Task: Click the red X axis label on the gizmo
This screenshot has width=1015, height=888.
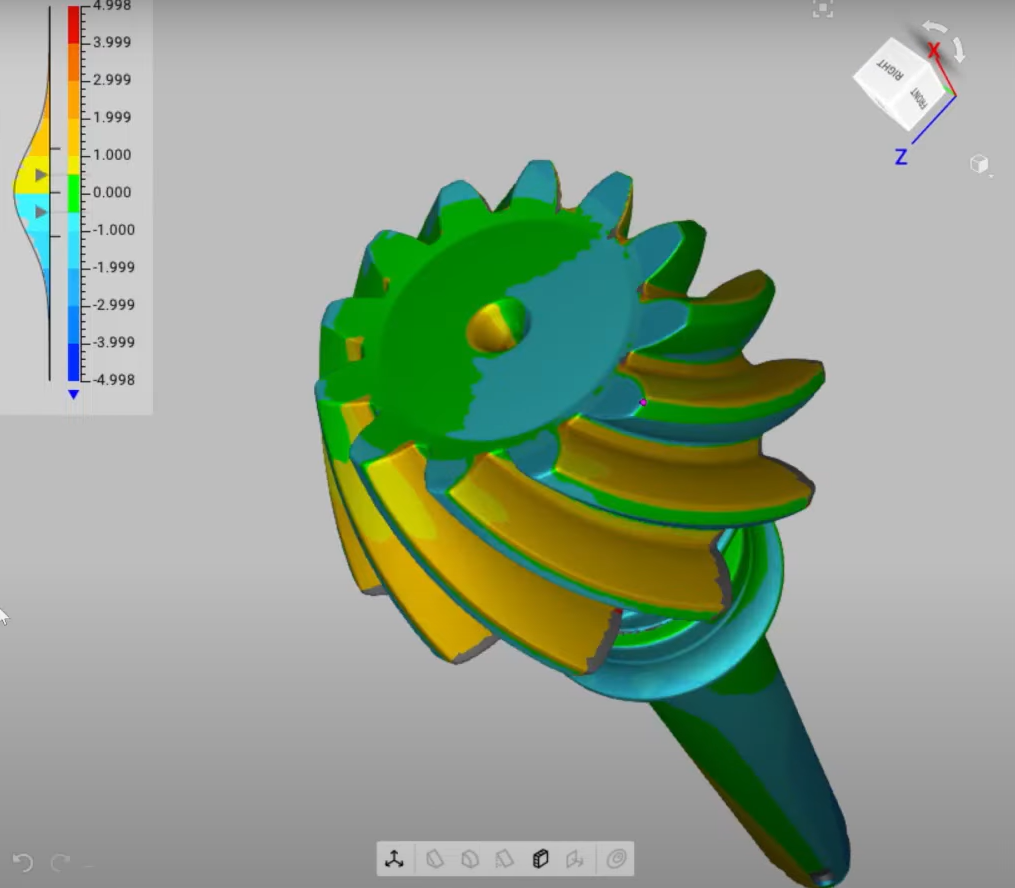Action: point(934,47)
